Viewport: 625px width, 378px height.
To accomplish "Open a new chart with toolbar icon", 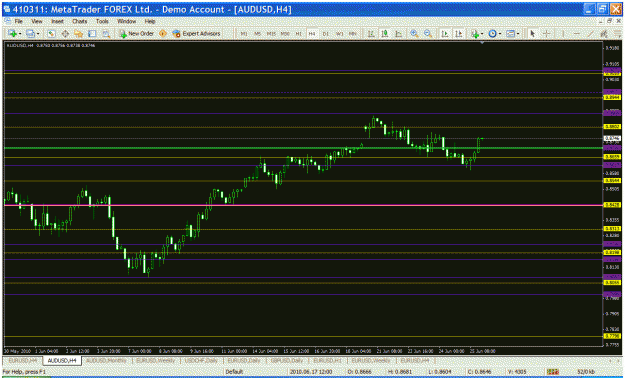I will point(12,34).
